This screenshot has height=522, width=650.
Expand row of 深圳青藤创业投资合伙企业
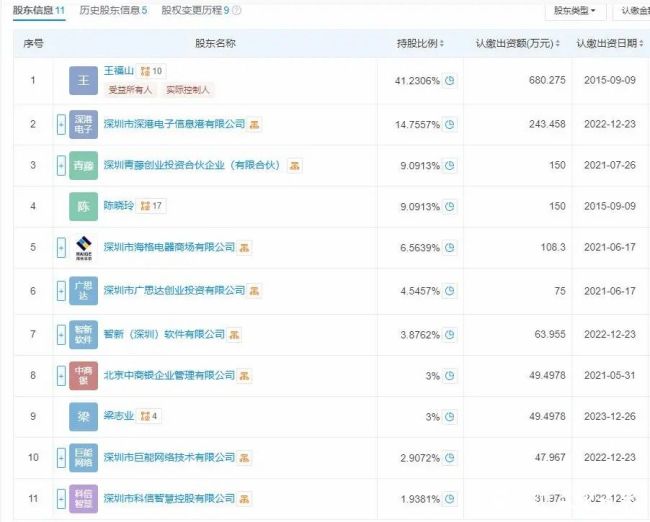tap(61, 165)
